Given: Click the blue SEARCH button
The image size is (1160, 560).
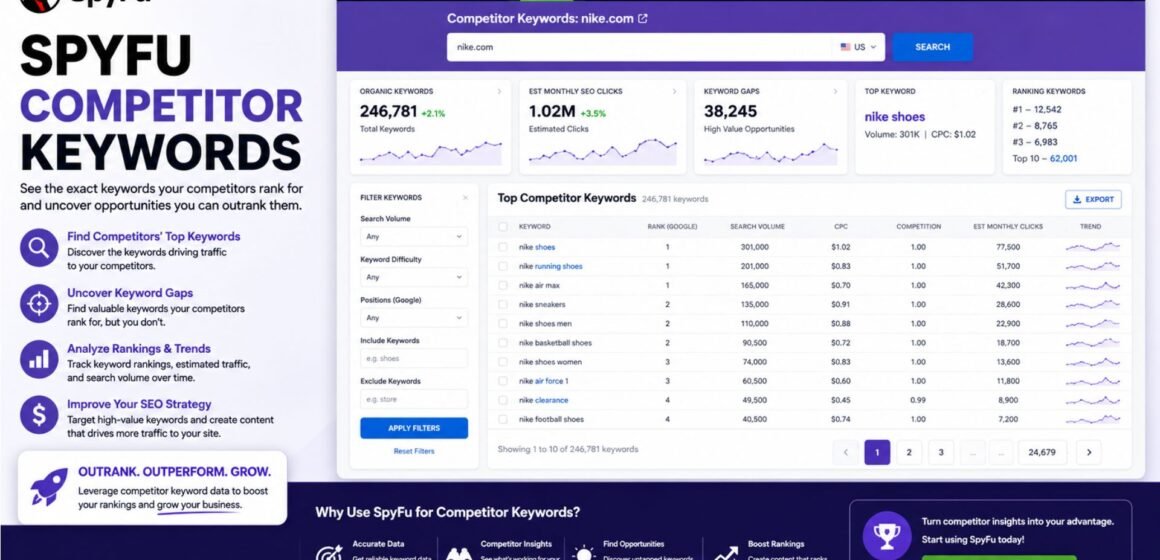Looking at the screenshot, I should click(932, 47).
